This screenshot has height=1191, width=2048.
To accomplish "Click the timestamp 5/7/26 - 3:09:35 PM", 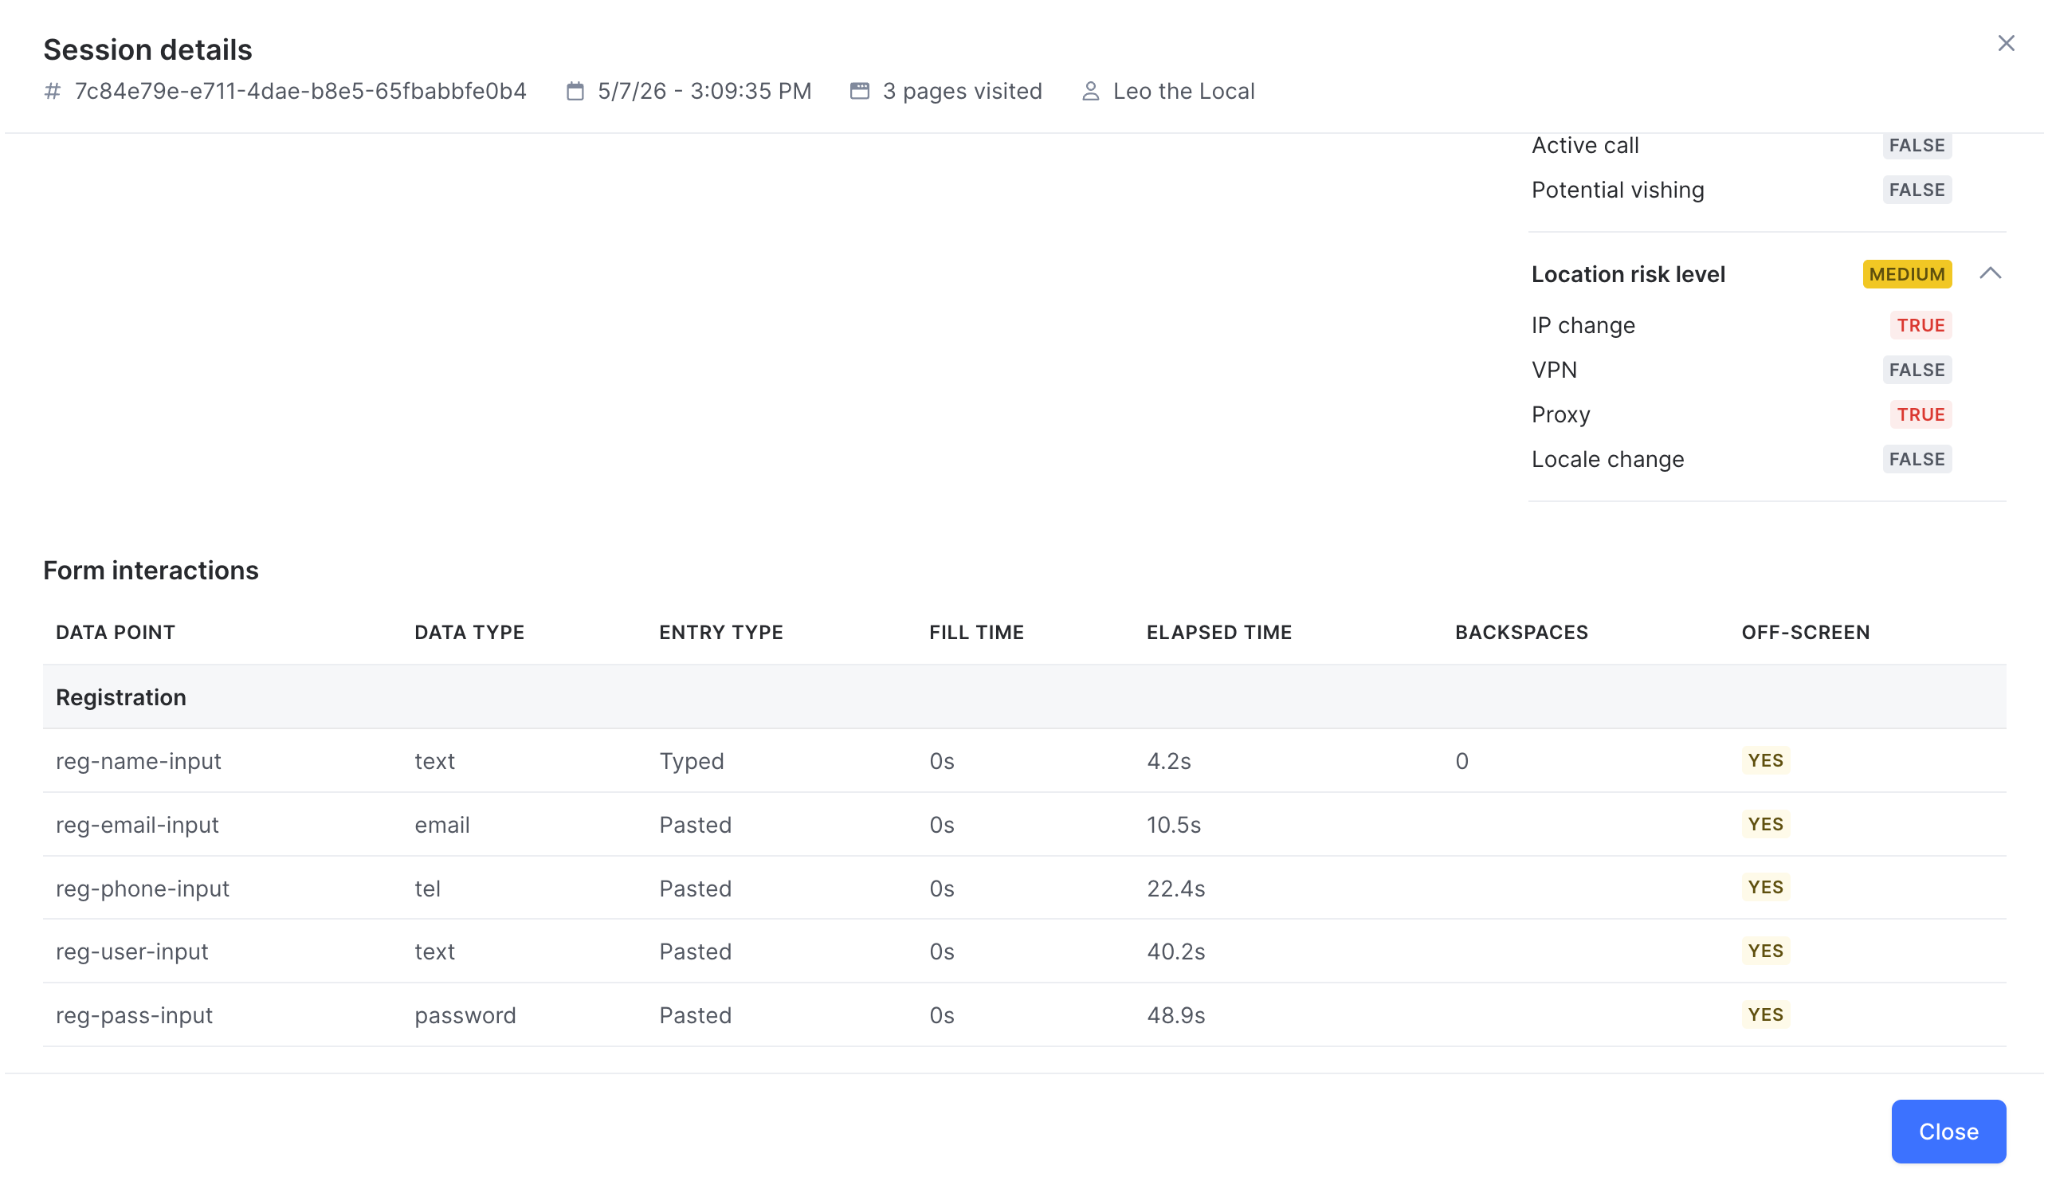I will [x=704, y=91].
